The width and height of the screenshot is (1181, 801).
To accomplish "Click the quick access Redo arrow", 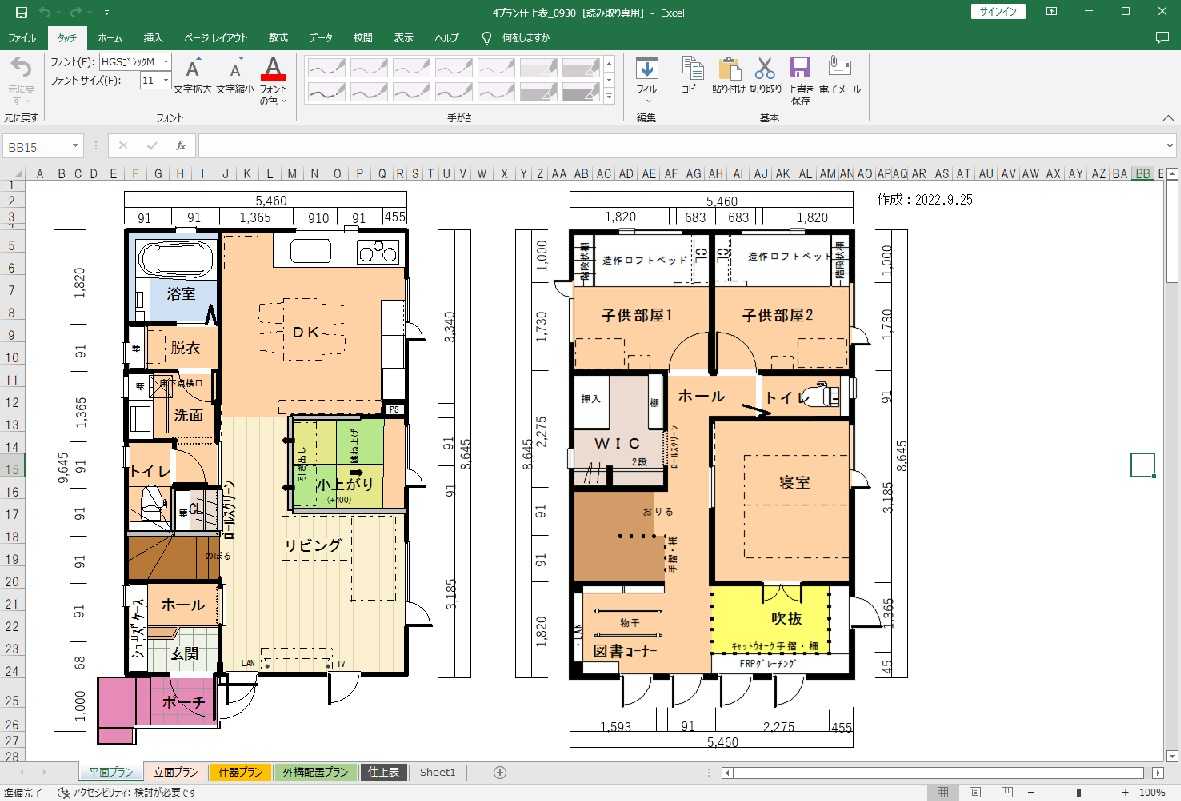I will pyautogui.click(x=75, y=12).
